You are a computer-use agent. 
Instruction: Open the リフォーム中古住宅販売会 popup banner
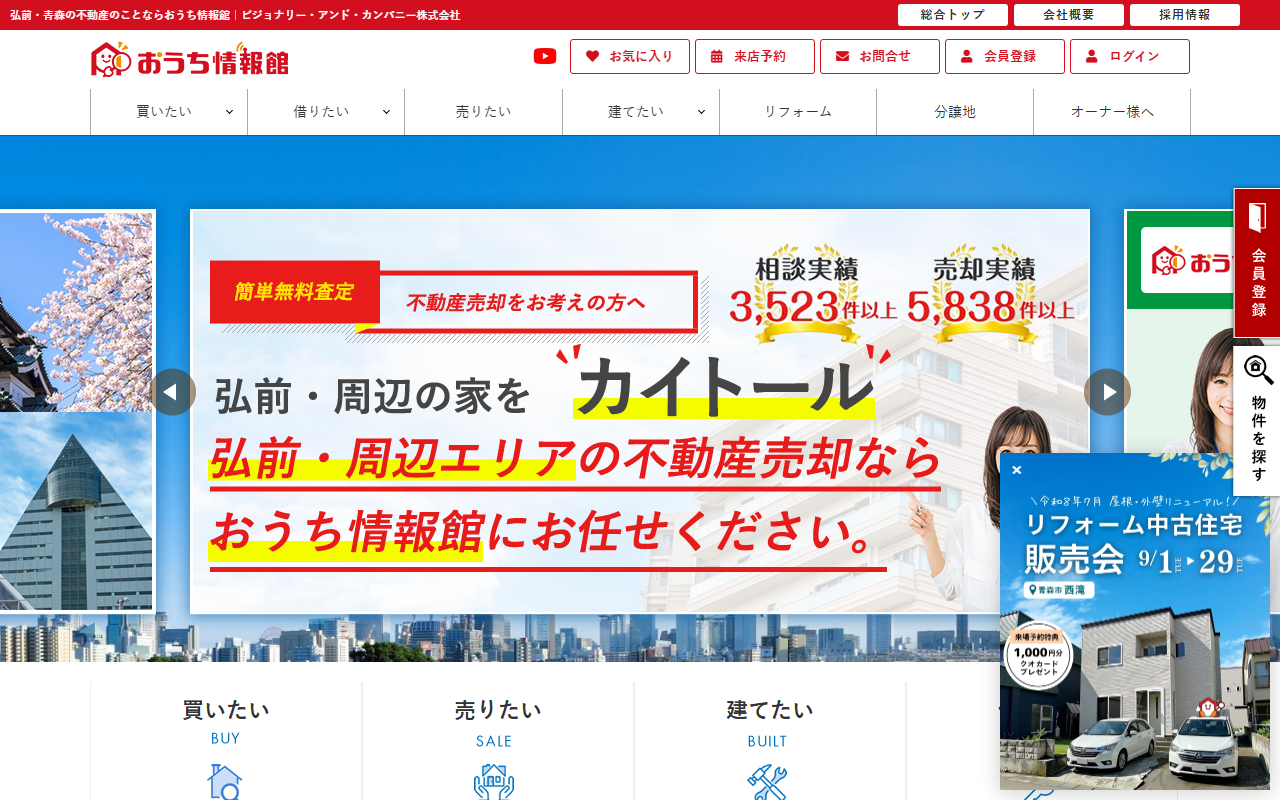click(x=1135, y=622)
